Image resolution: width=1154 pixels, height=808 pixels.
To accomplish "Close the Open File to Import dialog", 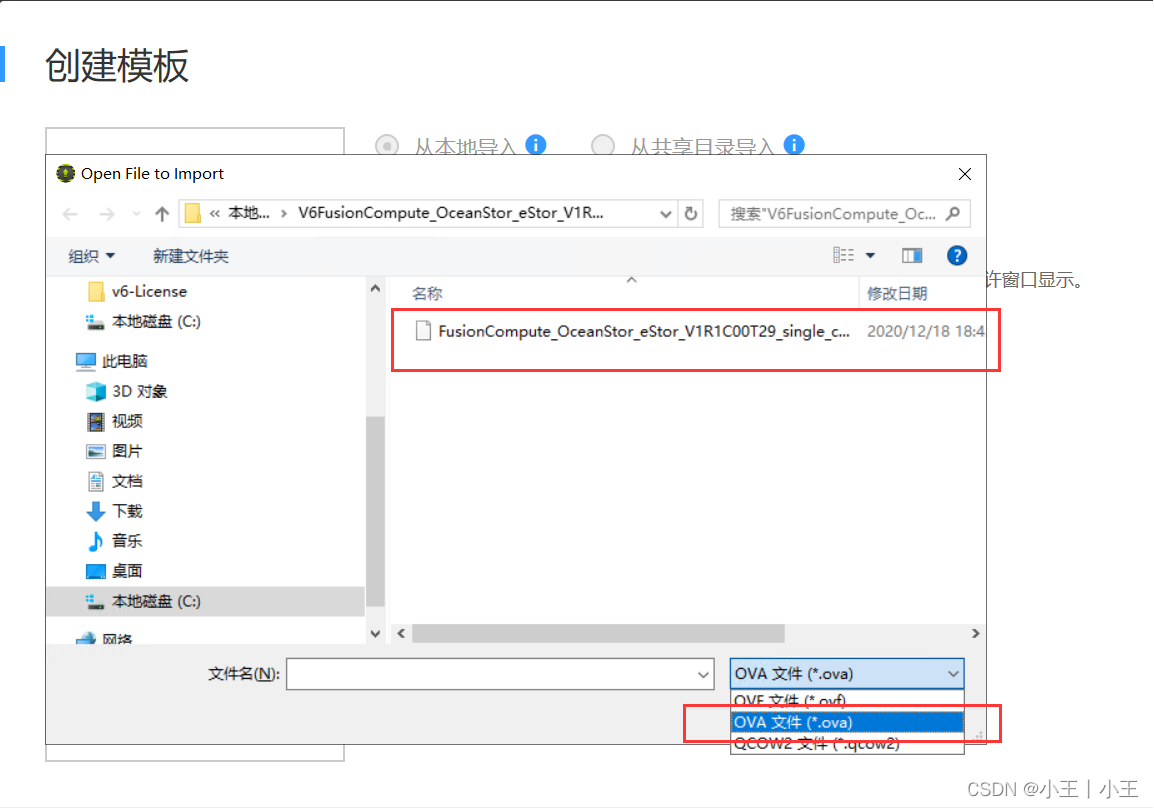I will (965, 174).
